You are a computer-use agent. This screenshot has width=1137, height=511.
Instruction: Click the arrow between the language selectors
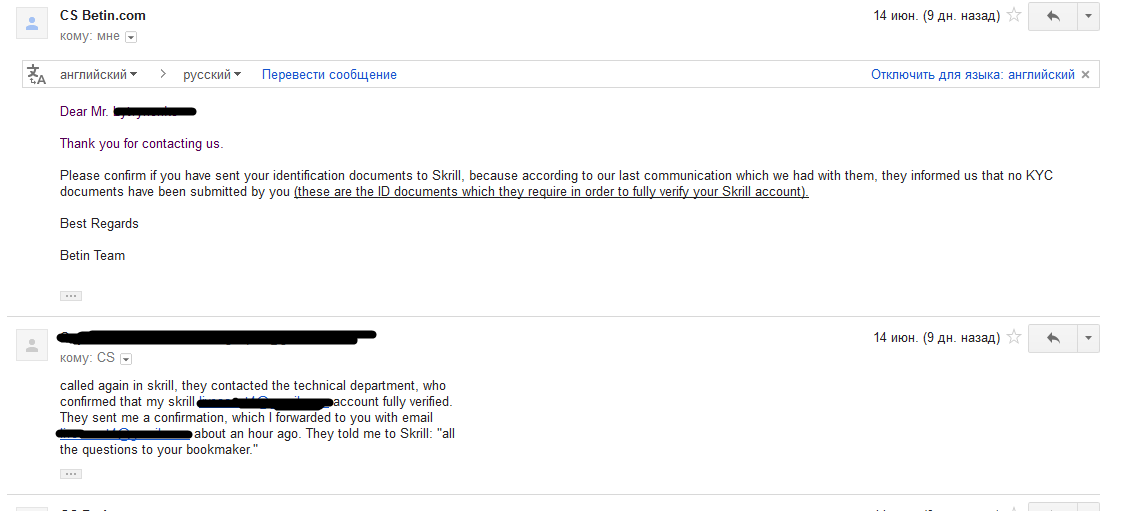click(x=163, y=74)
